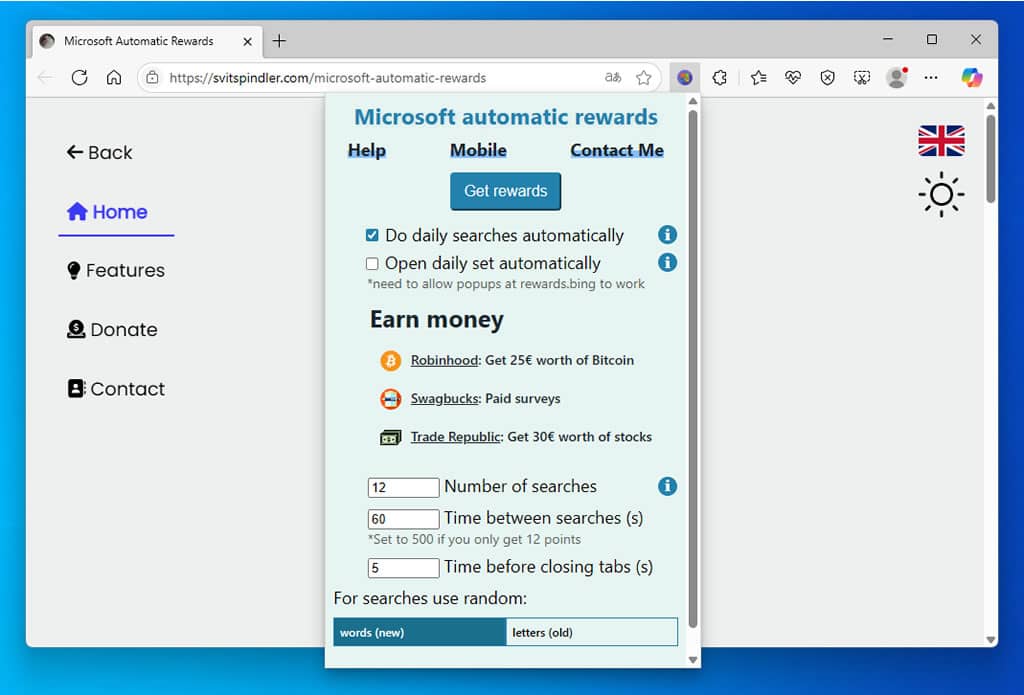Click the Time between searches field
This screenshot has height=695, width=1024.
coord(403,519)
